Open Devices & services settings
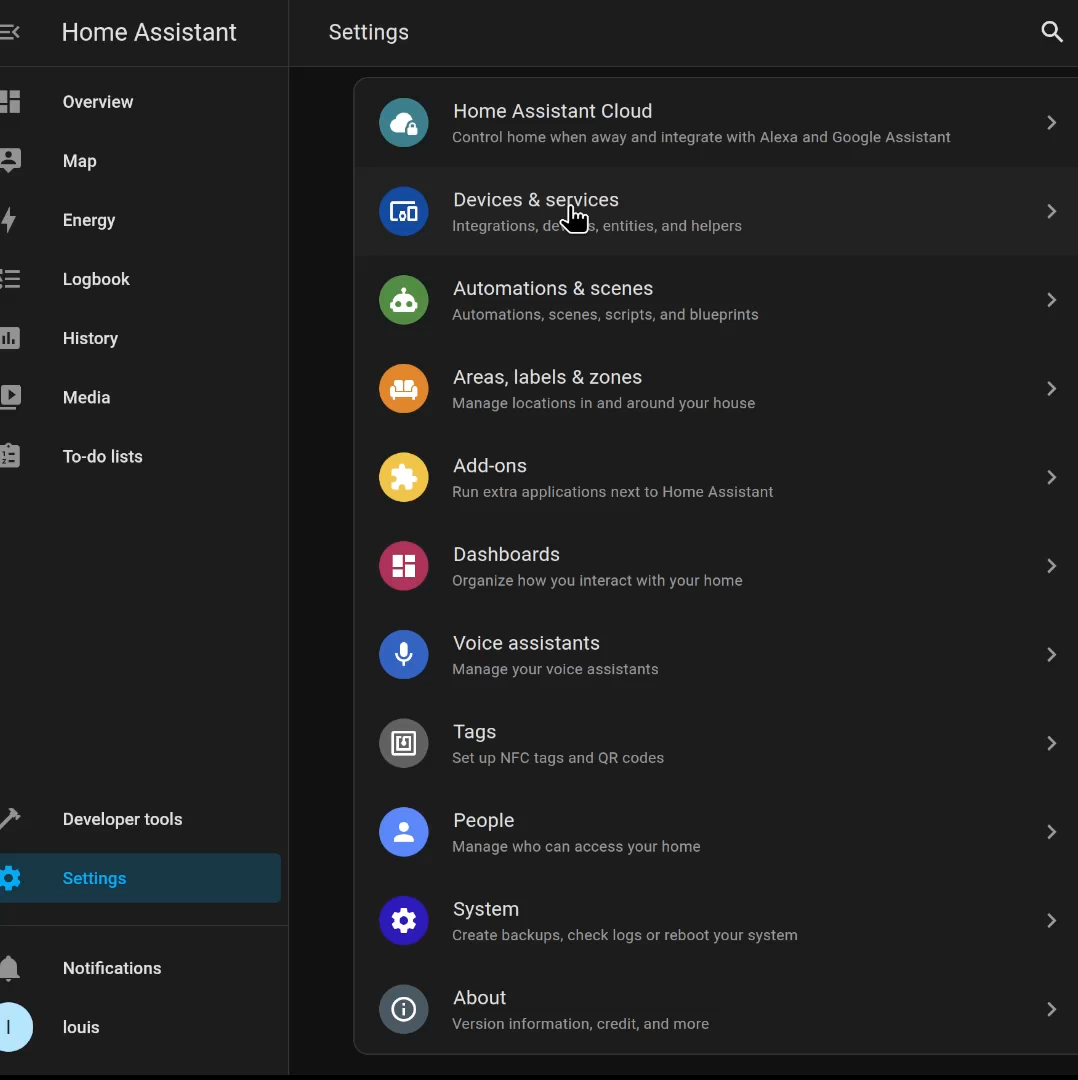The image size is (1078, 1080). 716,211
